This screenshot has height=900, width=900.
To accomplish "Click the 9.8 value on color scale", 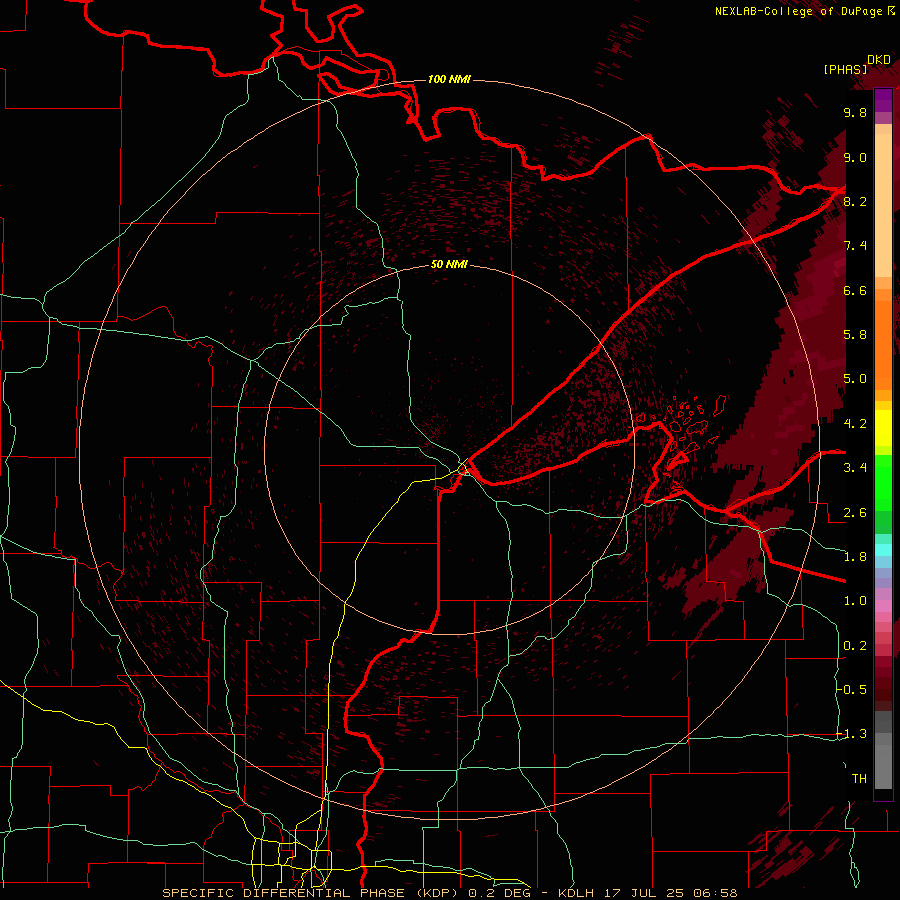I will (855, 112).
